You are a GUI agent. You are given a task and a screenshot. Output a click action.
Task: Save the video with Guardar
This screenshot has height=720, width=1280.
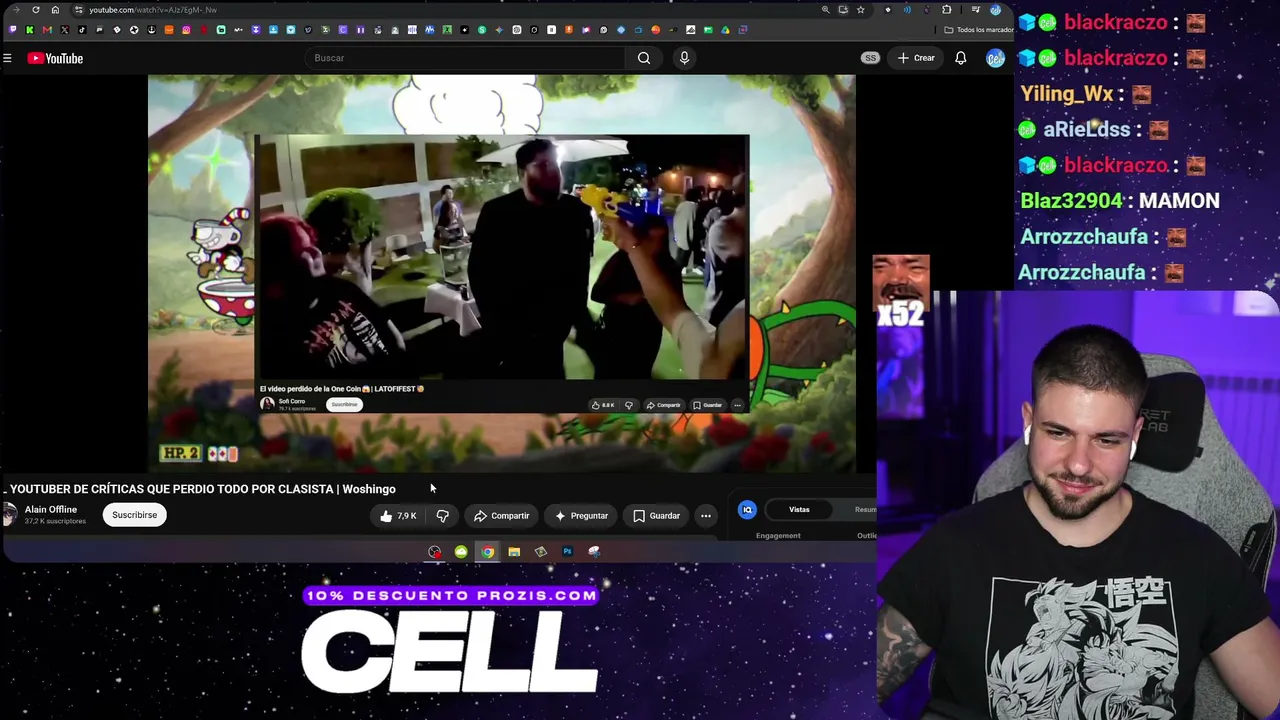[656, 516]
